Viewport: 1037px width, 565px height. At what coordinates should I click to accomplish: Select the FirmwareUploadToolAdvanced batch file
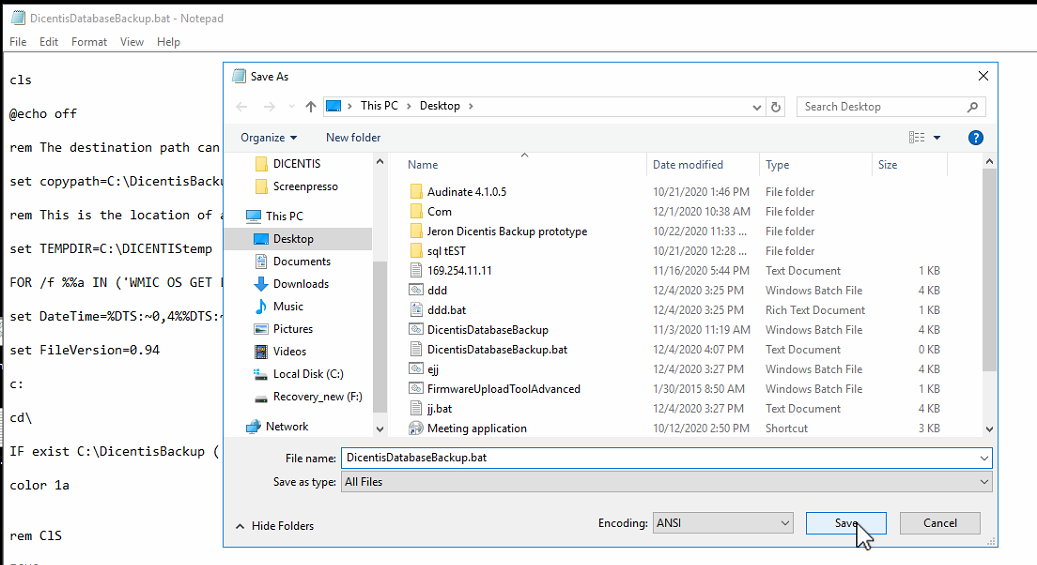coord(503,389)
